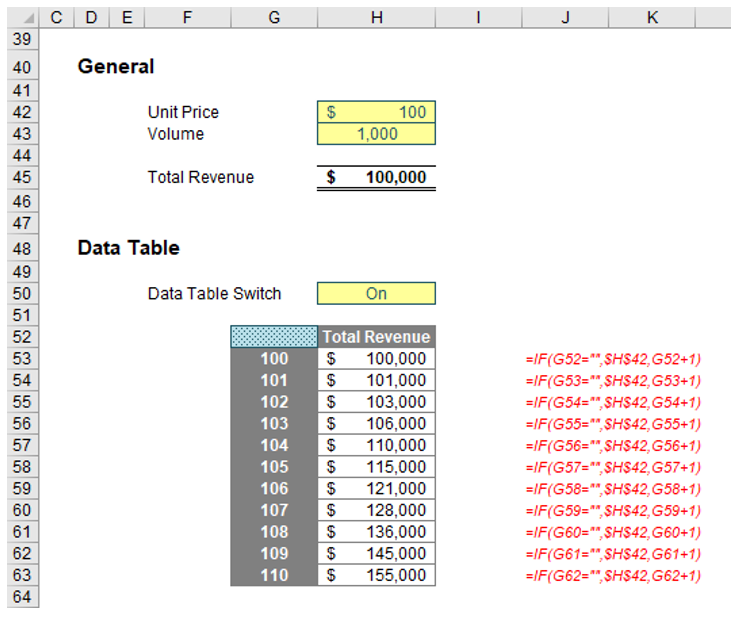
Task: Click the red formula text referencing G58
Action: [613, 489]
